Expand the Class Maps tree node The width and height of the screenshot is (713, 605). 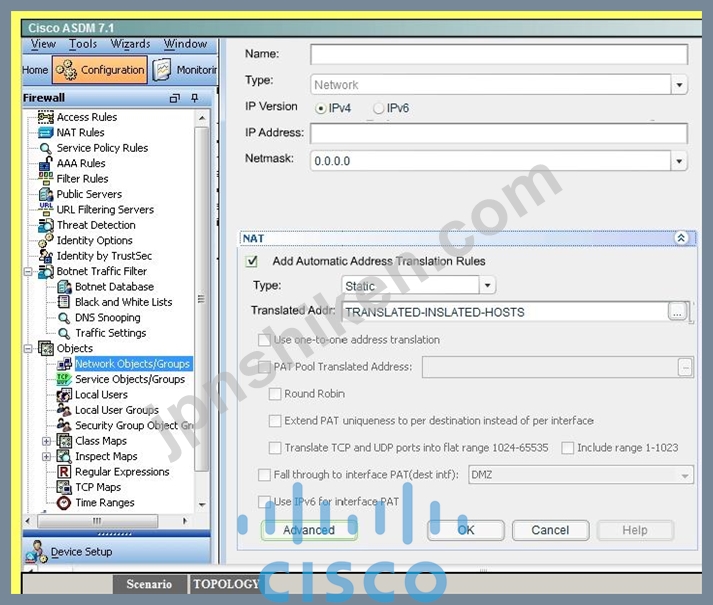46,441
